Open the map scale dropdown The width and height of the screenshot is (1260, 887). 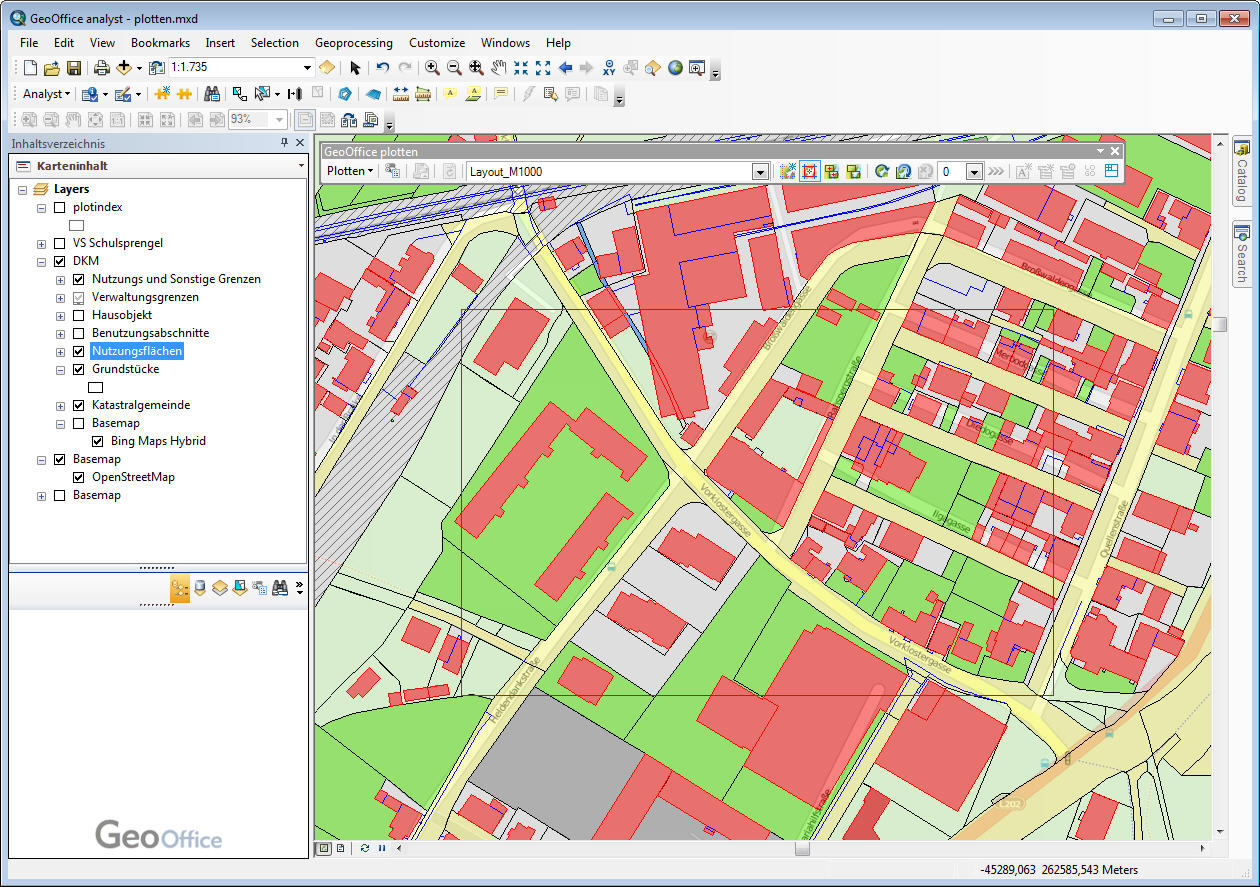(307, 68)
